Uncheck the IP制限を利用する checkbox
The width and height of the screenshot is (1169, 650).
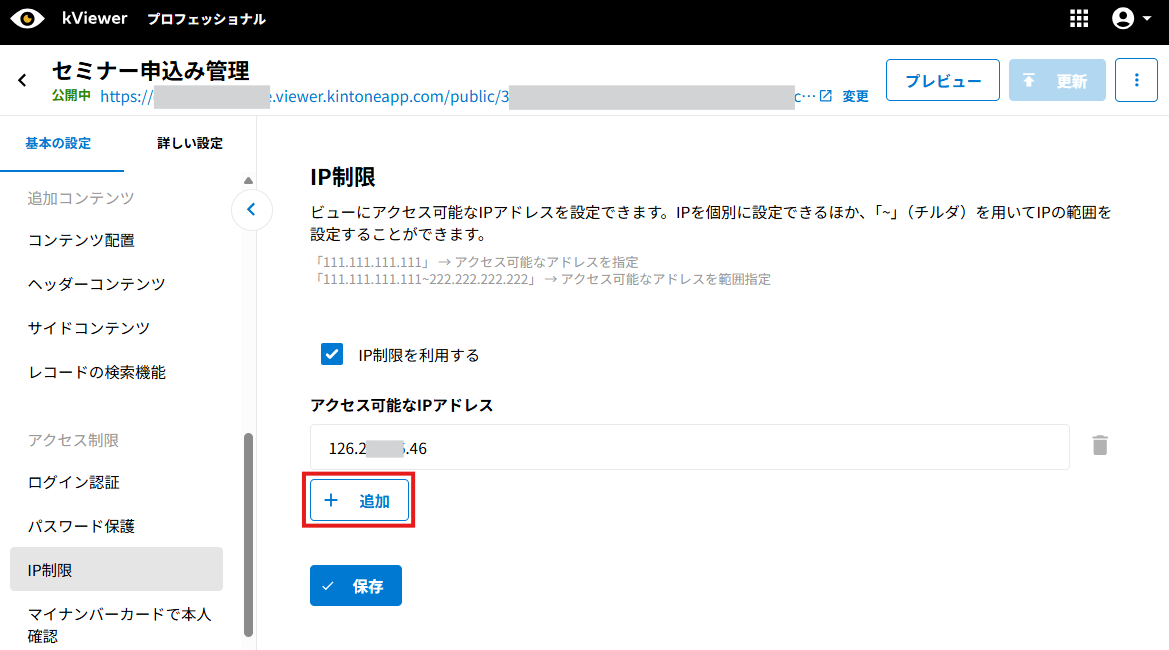(x=332, y=354)
